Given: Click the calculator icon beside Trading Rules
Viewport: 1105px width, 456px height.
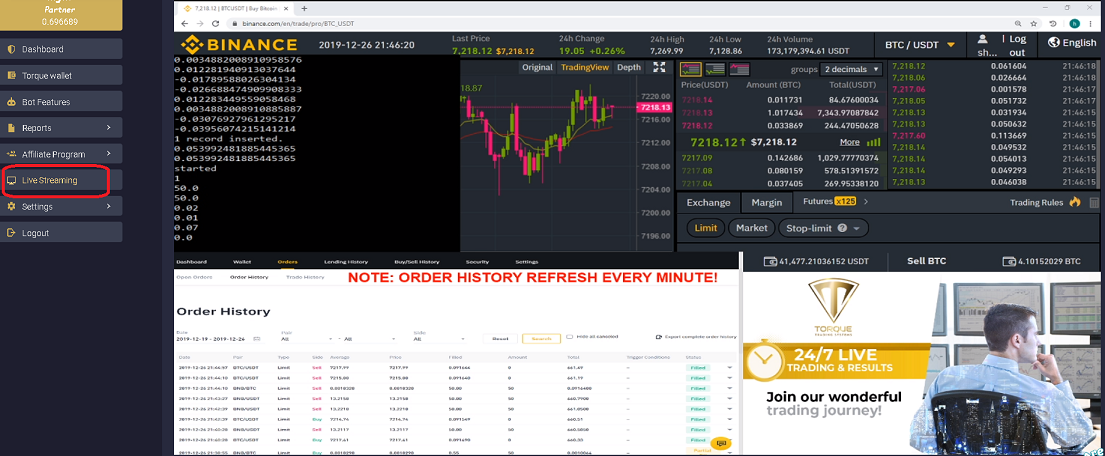Looking at the screenshot, I should [x=1093, y=202].
